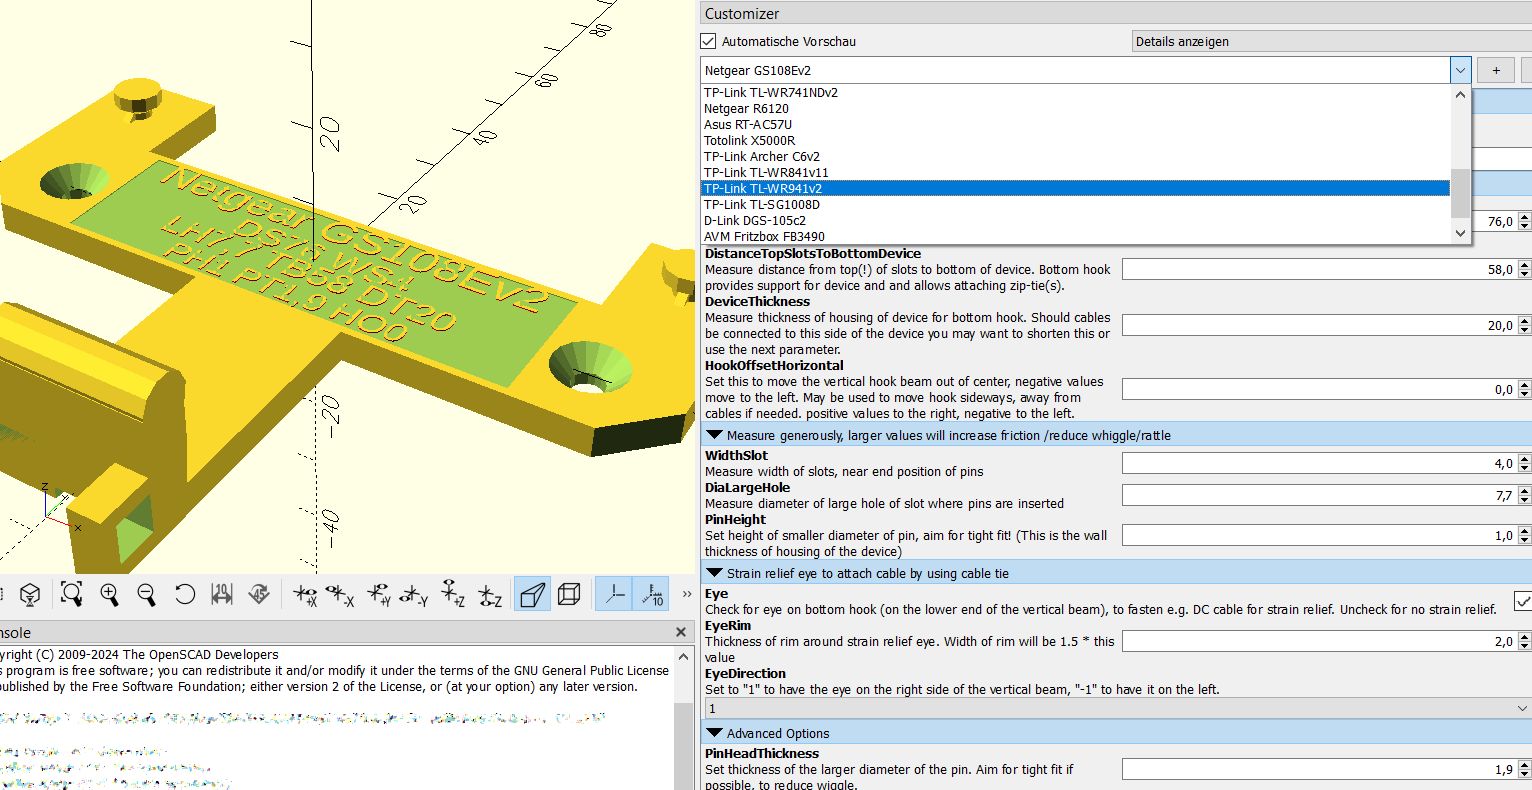
Task: Choose AVM Fritzbox FB3490 preset
Action: tap(764, 237)
